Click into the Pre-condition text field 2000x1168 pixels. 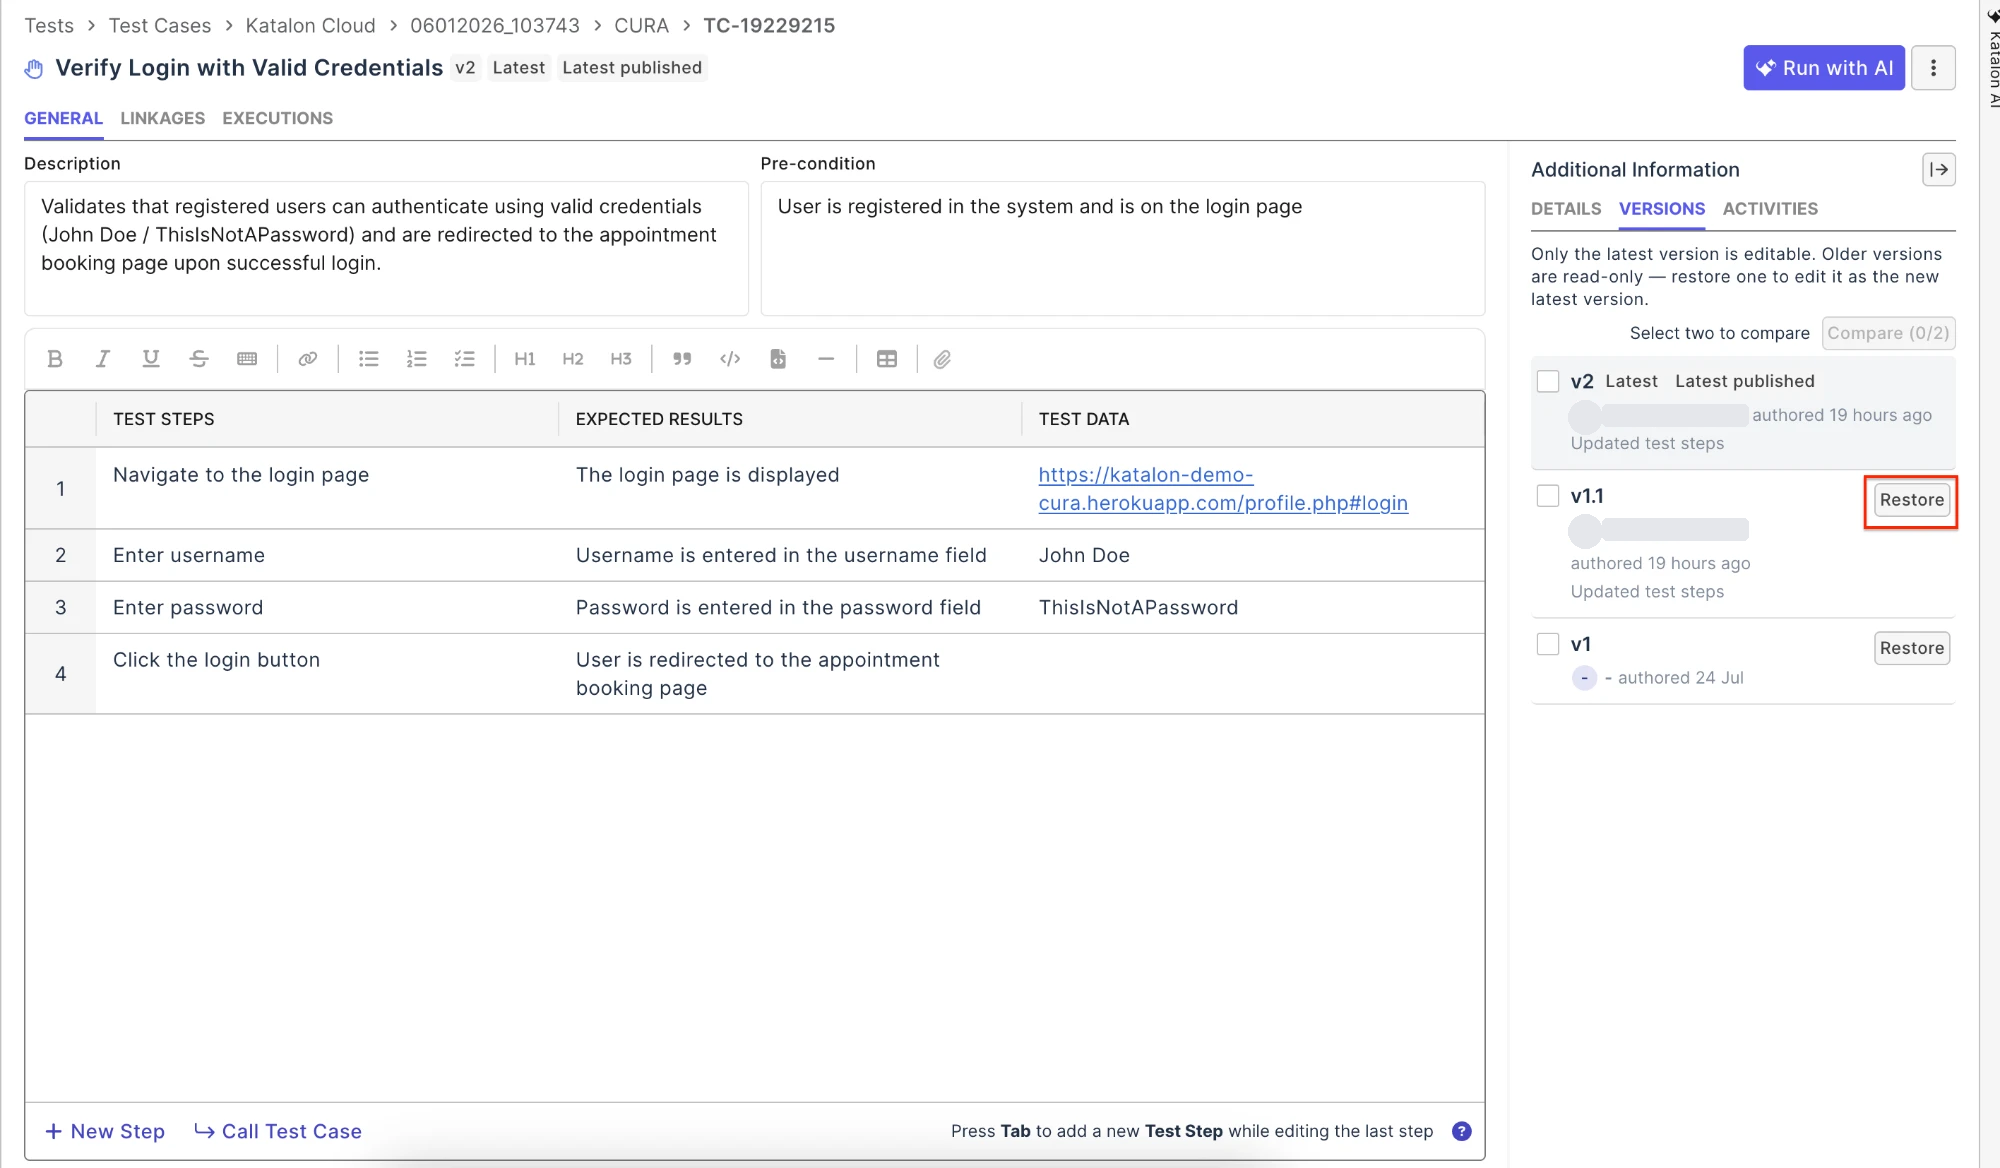coord(1122,248)
